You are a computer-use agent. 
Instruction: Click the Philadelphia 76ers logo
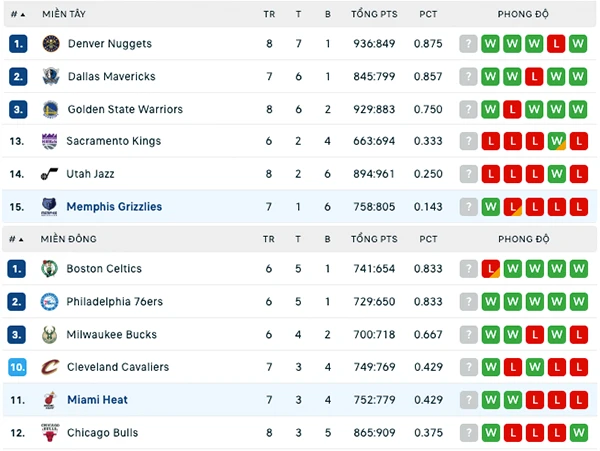49,301
